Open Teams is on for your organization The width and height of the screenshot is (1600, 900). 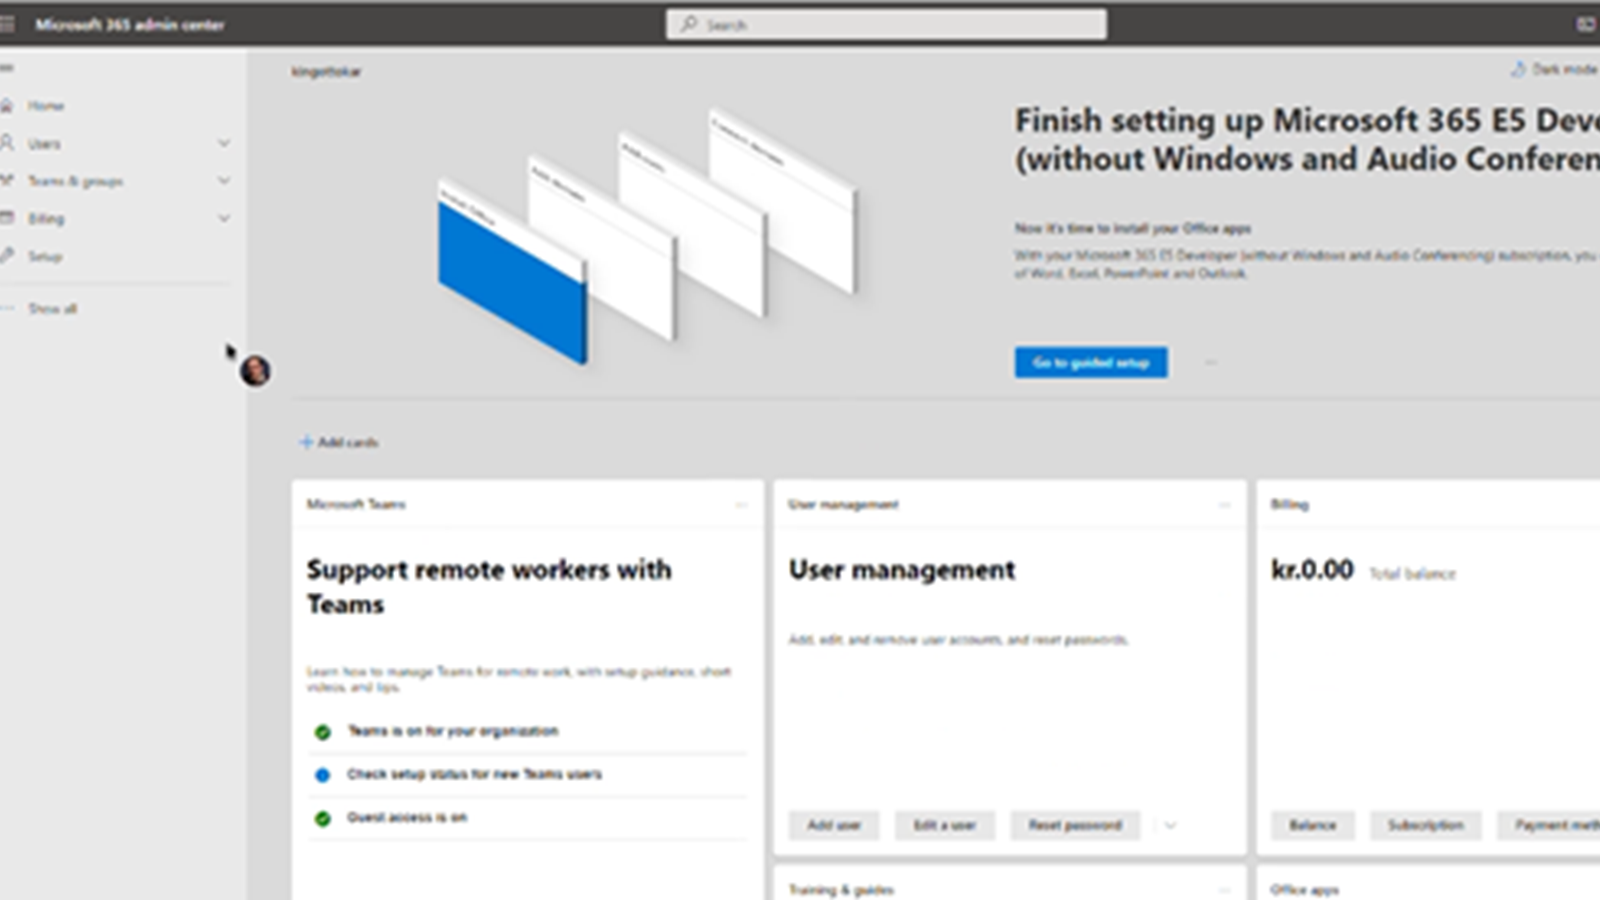453,731
